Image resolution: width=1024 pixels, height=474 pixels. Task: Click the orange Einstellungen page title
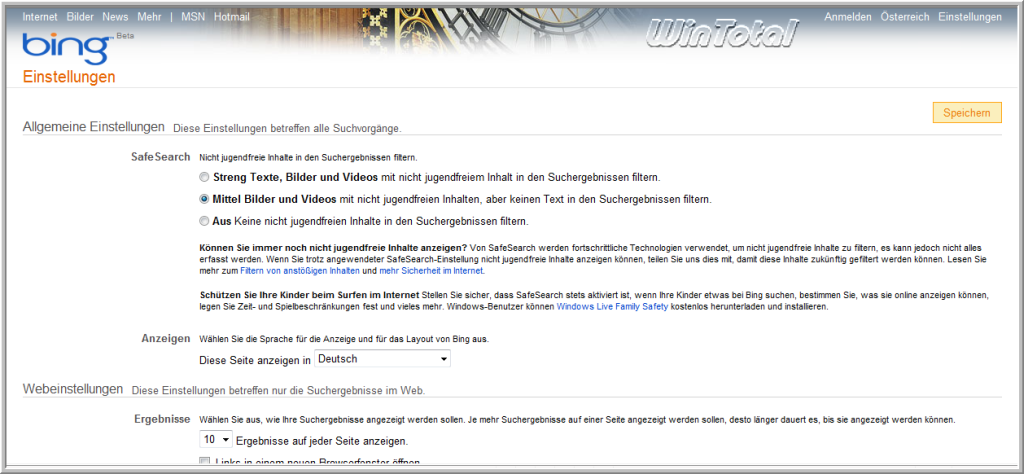(x=69, y=77)
